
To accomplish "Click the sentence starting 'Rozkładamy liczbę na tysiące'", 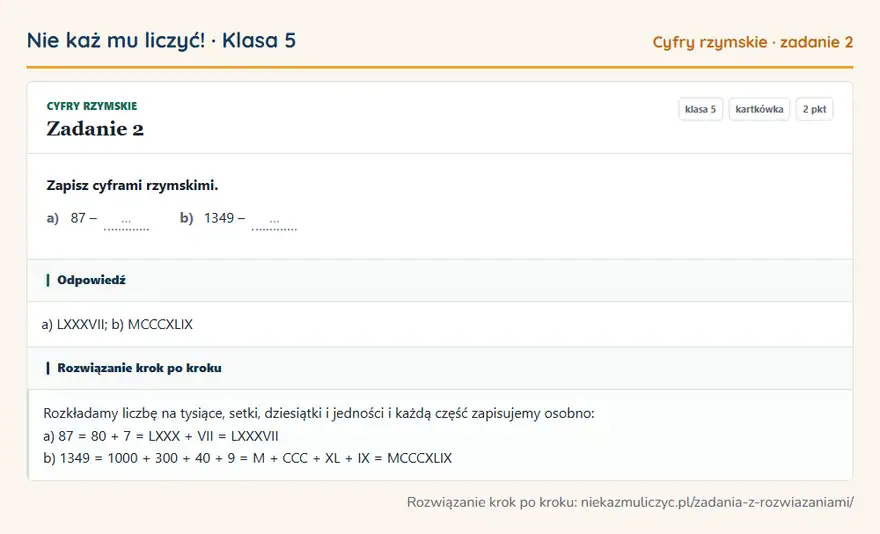I will pyautogui.click(x=319, y=413).
